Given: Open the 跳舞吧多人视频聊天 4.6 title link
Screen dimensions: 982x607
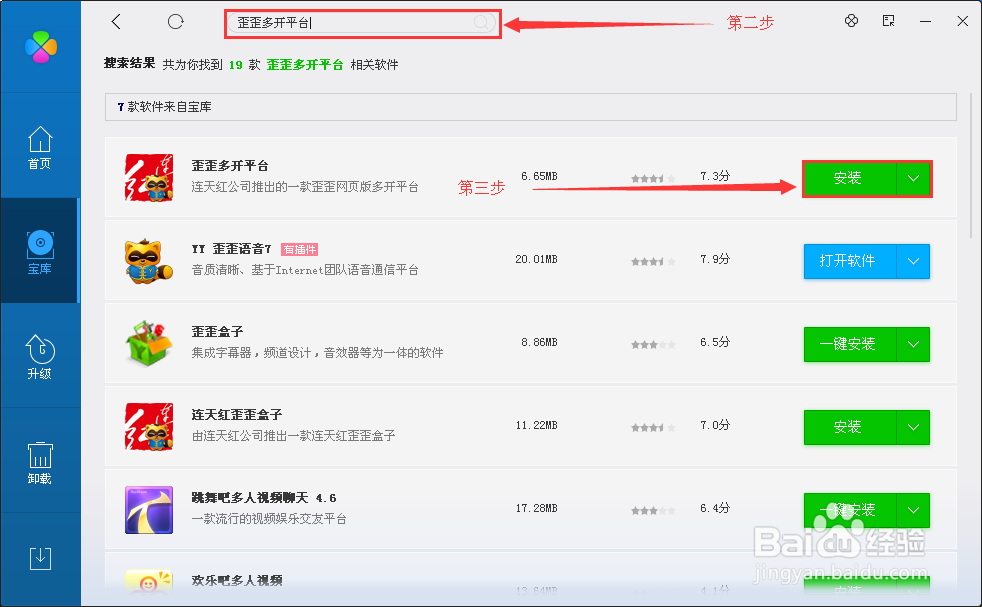Looking at the screenshot, I should pyautogui.click(x=264, y=498).
